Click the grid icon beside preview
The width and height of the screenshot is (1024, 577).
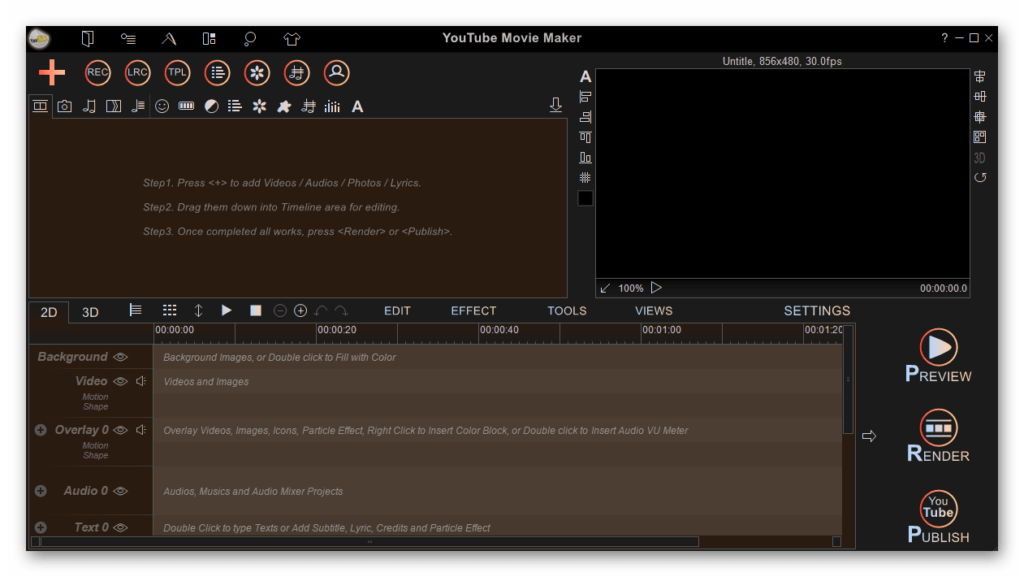585,178
